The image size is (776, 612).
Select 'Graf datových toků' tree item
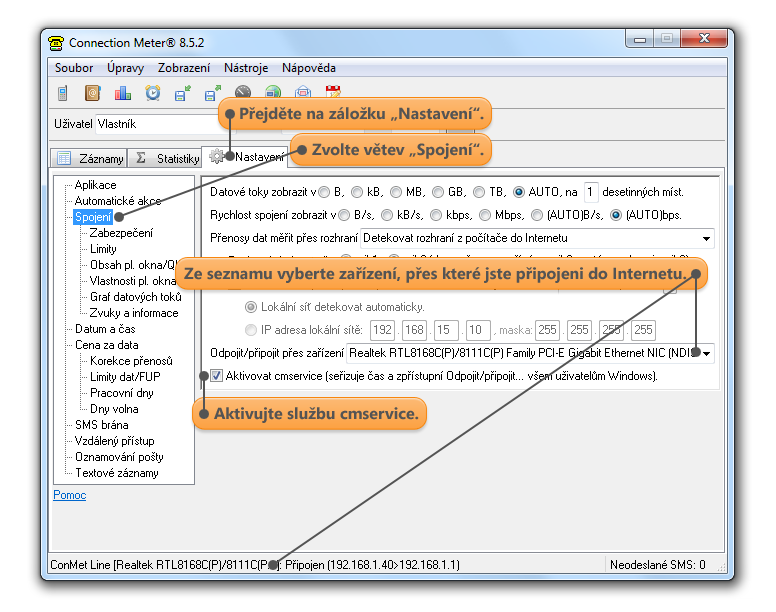[x=136, y=297]
